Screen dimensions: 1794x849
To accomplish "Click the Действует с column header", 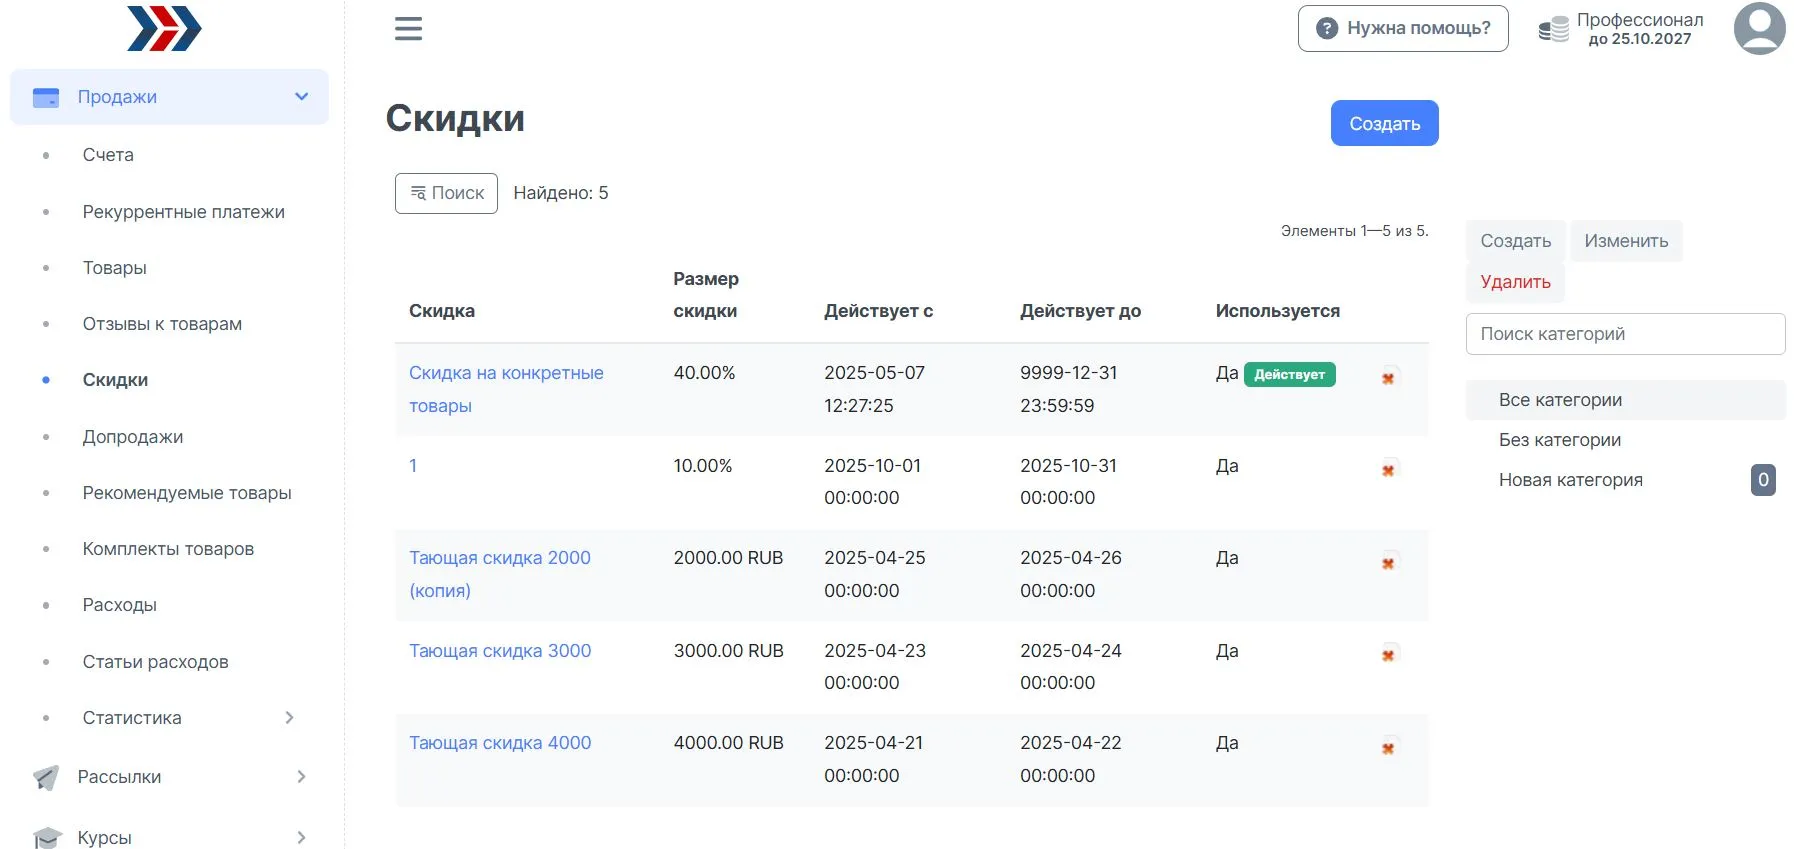I will click(878, 311).
